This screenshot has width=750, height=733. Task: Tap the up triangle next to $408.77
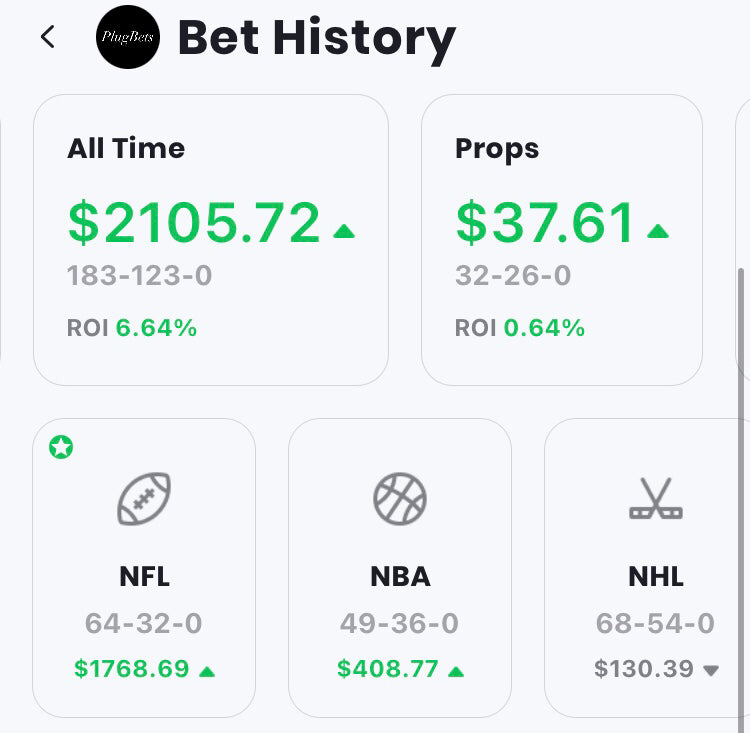tap(456, 670)
